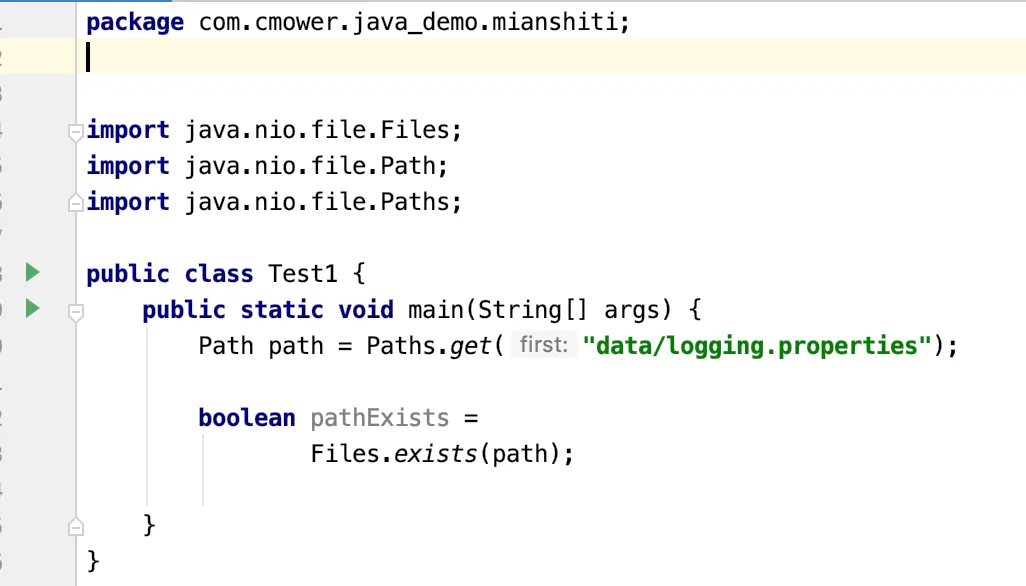Image resolution: width=1026 pixels, height=586 pixels.
Task: Click the class keyword
Action: 219,273
